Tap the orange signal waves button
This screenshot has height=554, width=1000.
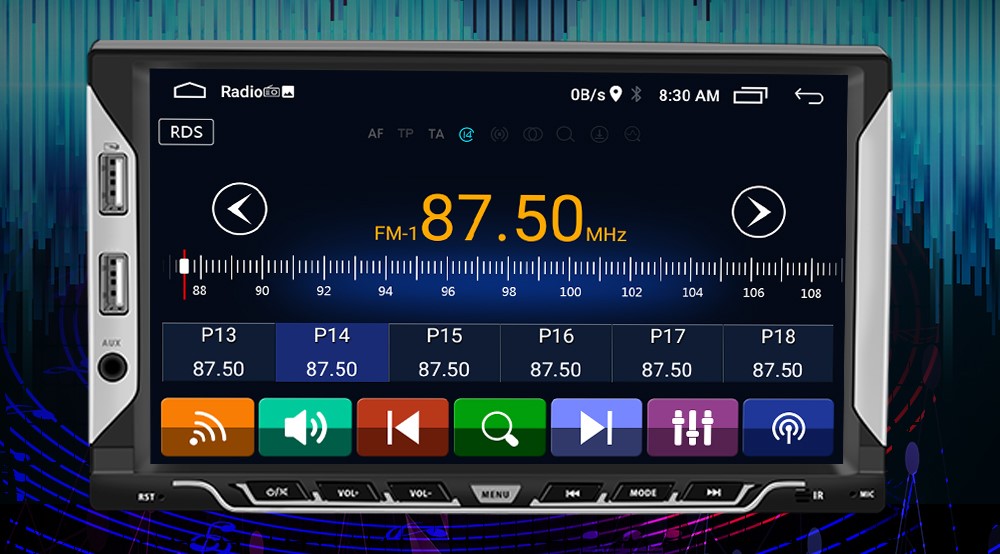207,426
